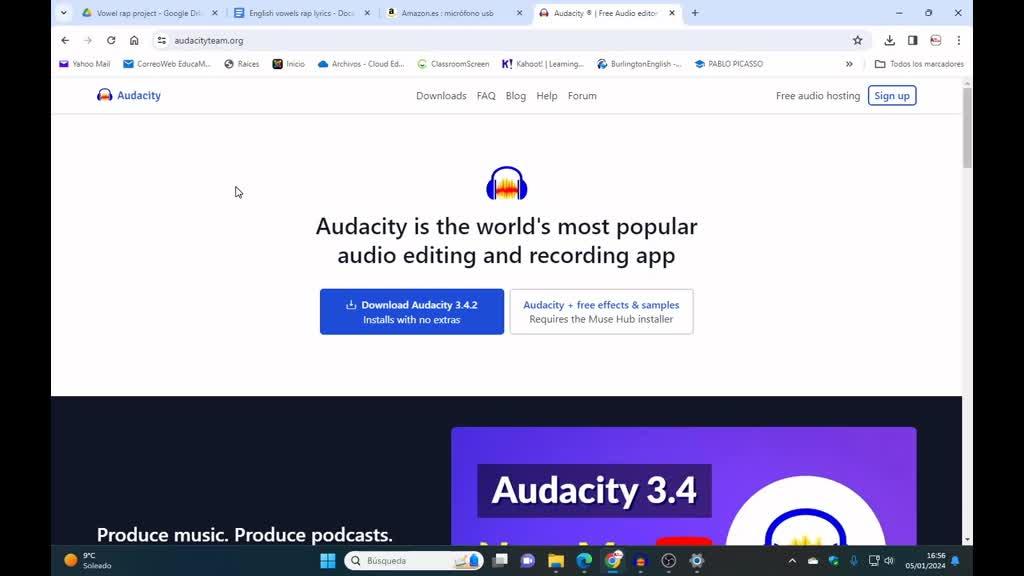Click the page vertical scrollbar

(967, 127)
